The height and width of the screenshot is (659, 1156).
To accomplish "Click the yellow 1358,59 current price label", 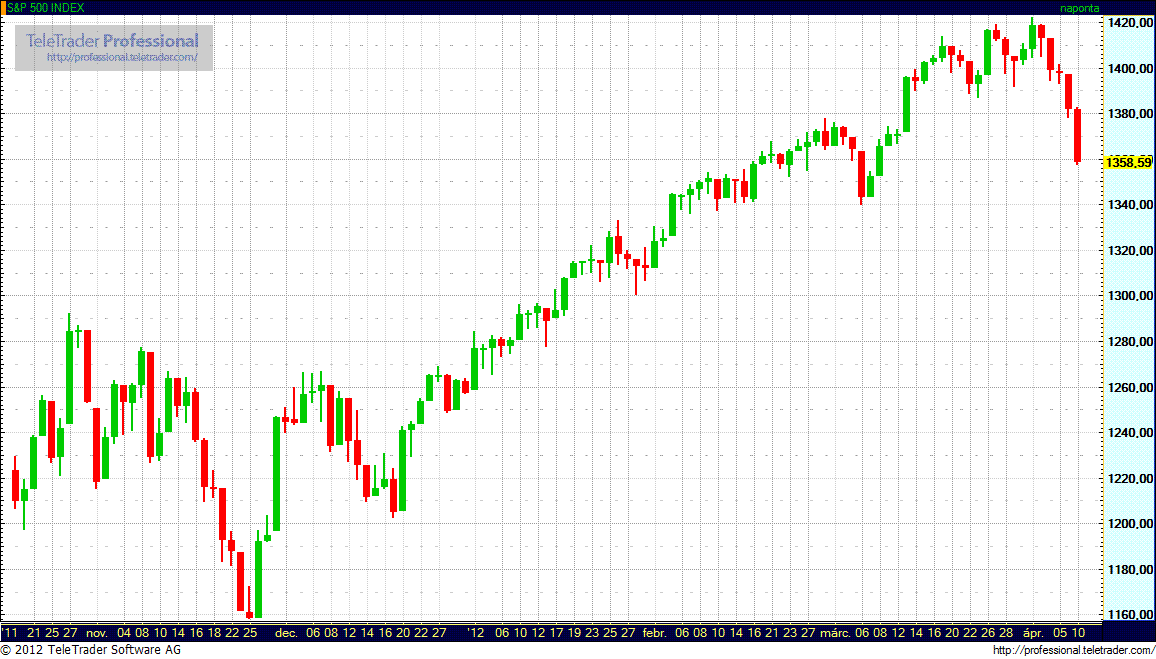I will pyautogui.click(x=1127, y=161).
